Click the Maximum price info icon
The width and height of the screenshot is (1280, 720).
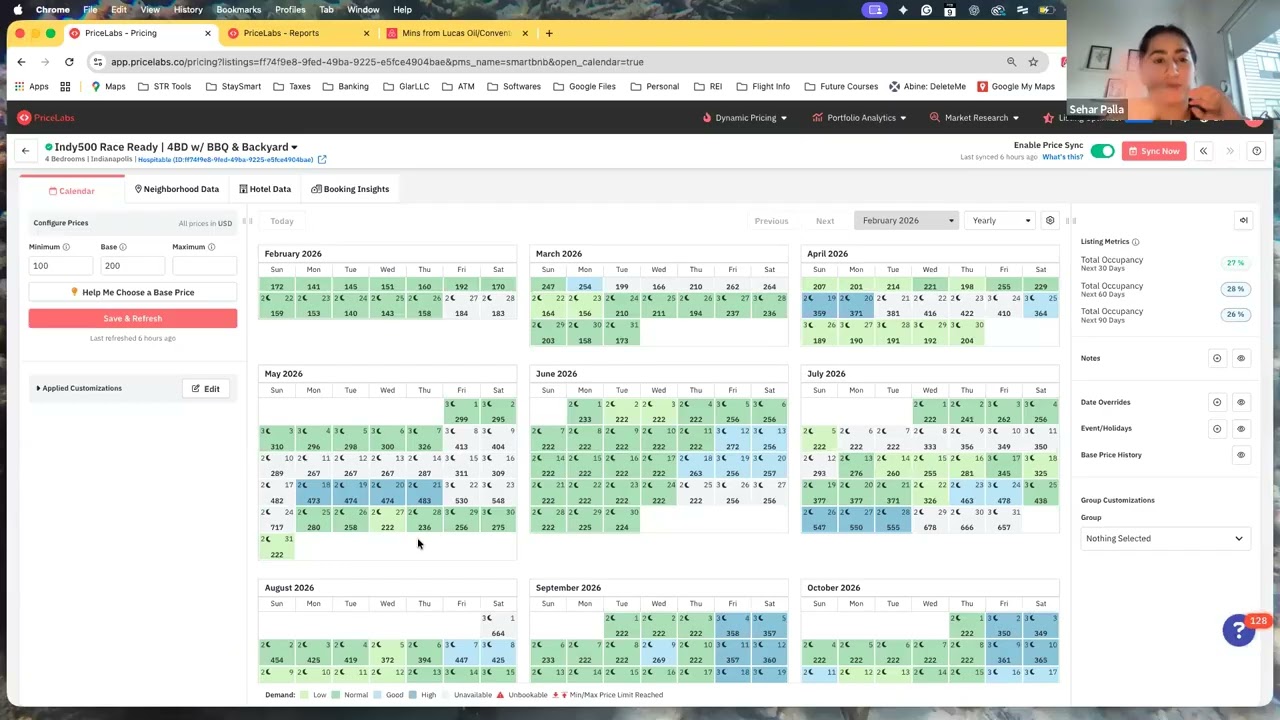pos(213,247)
